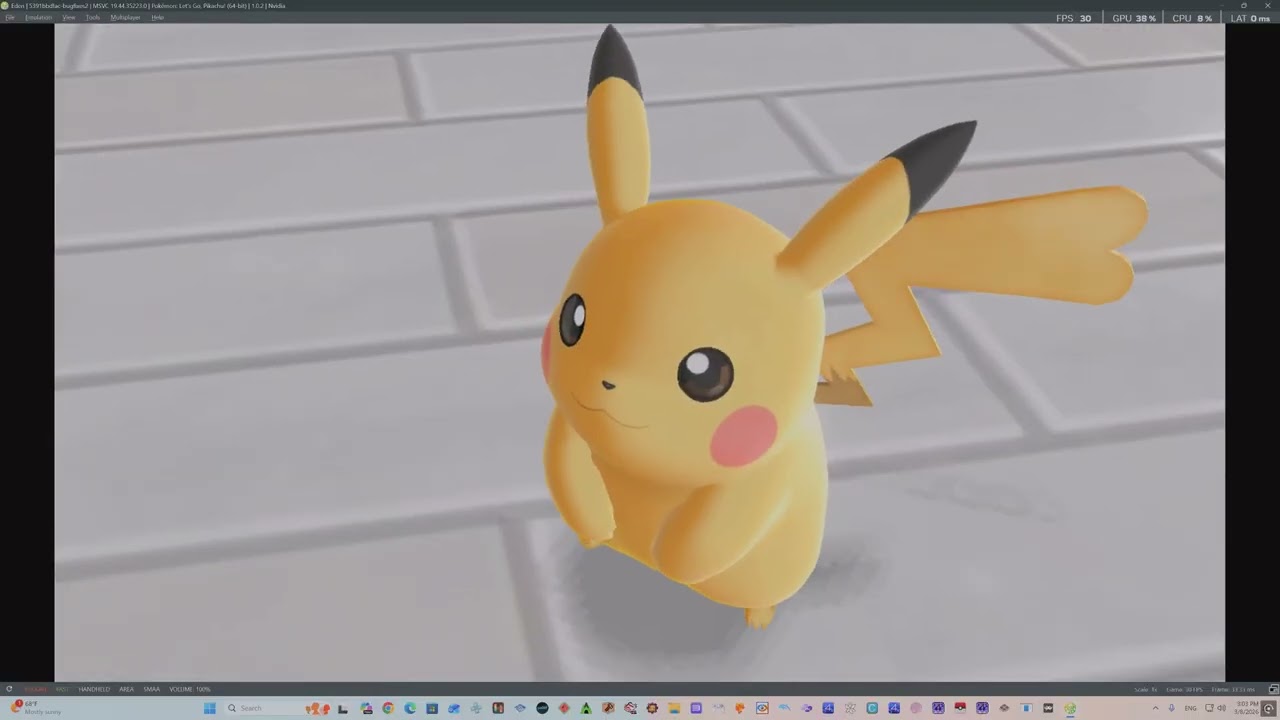Screen dimensions: 1280x720
Task: Open the View menu
Action: click(68, 17)
